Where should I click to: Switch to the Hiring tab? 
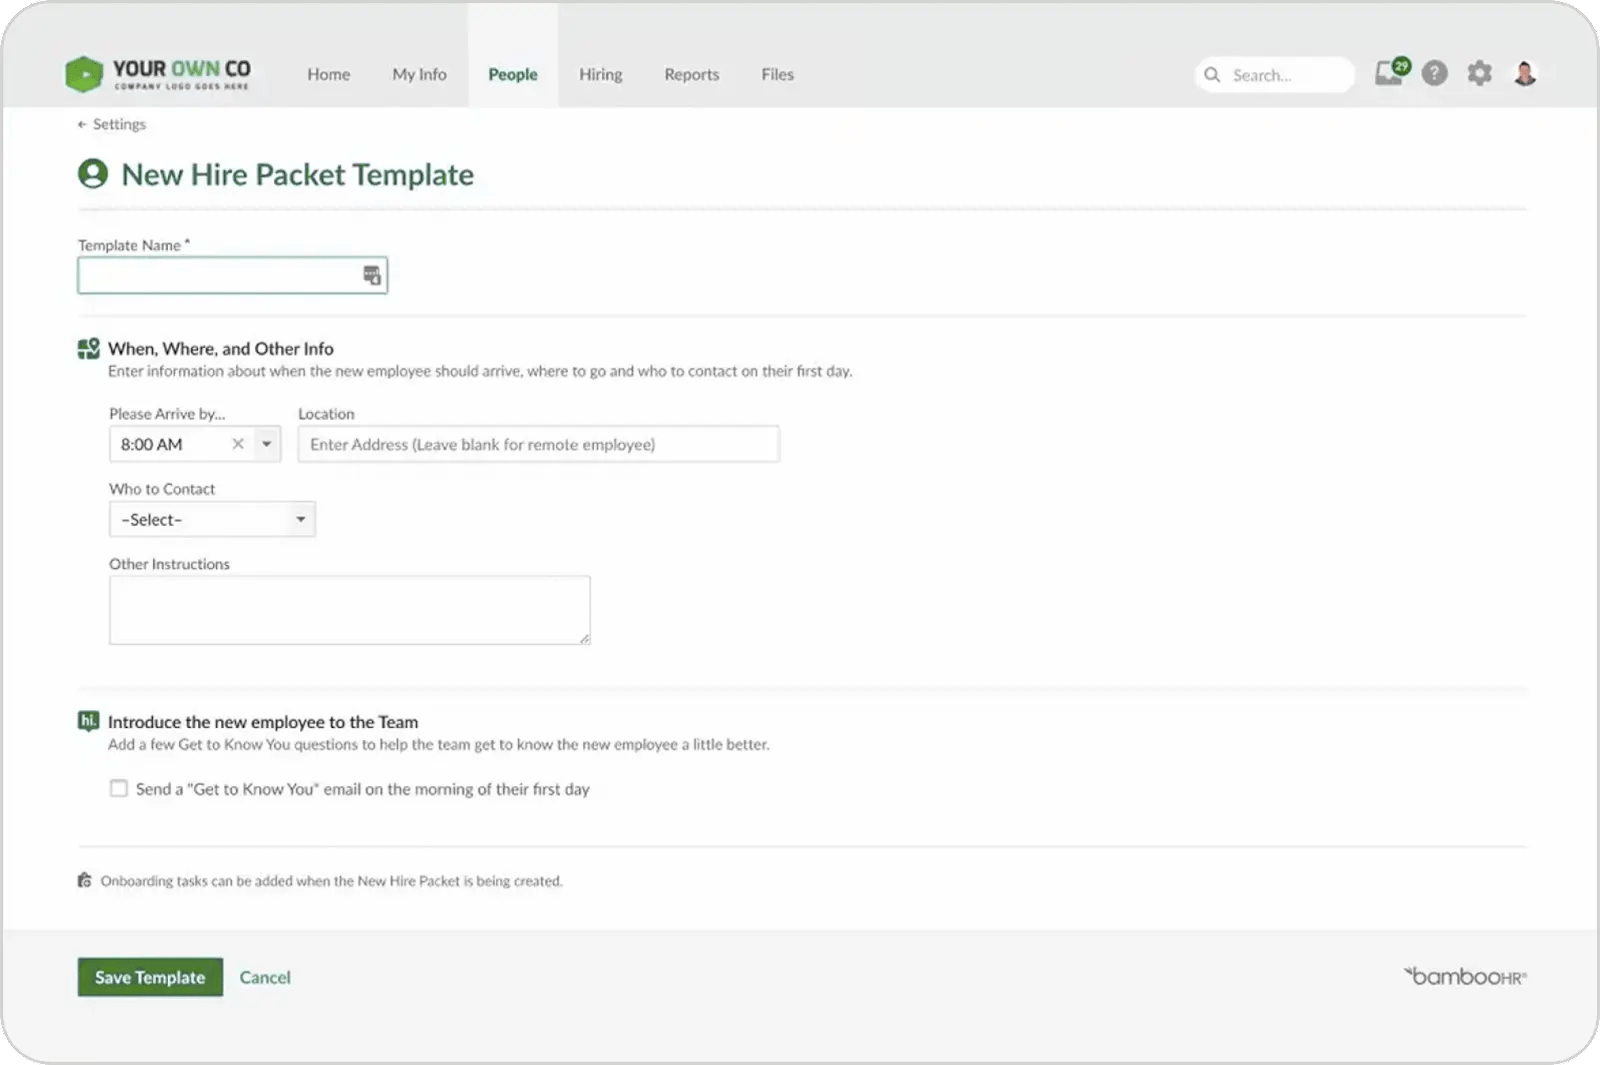coord(600,74)
